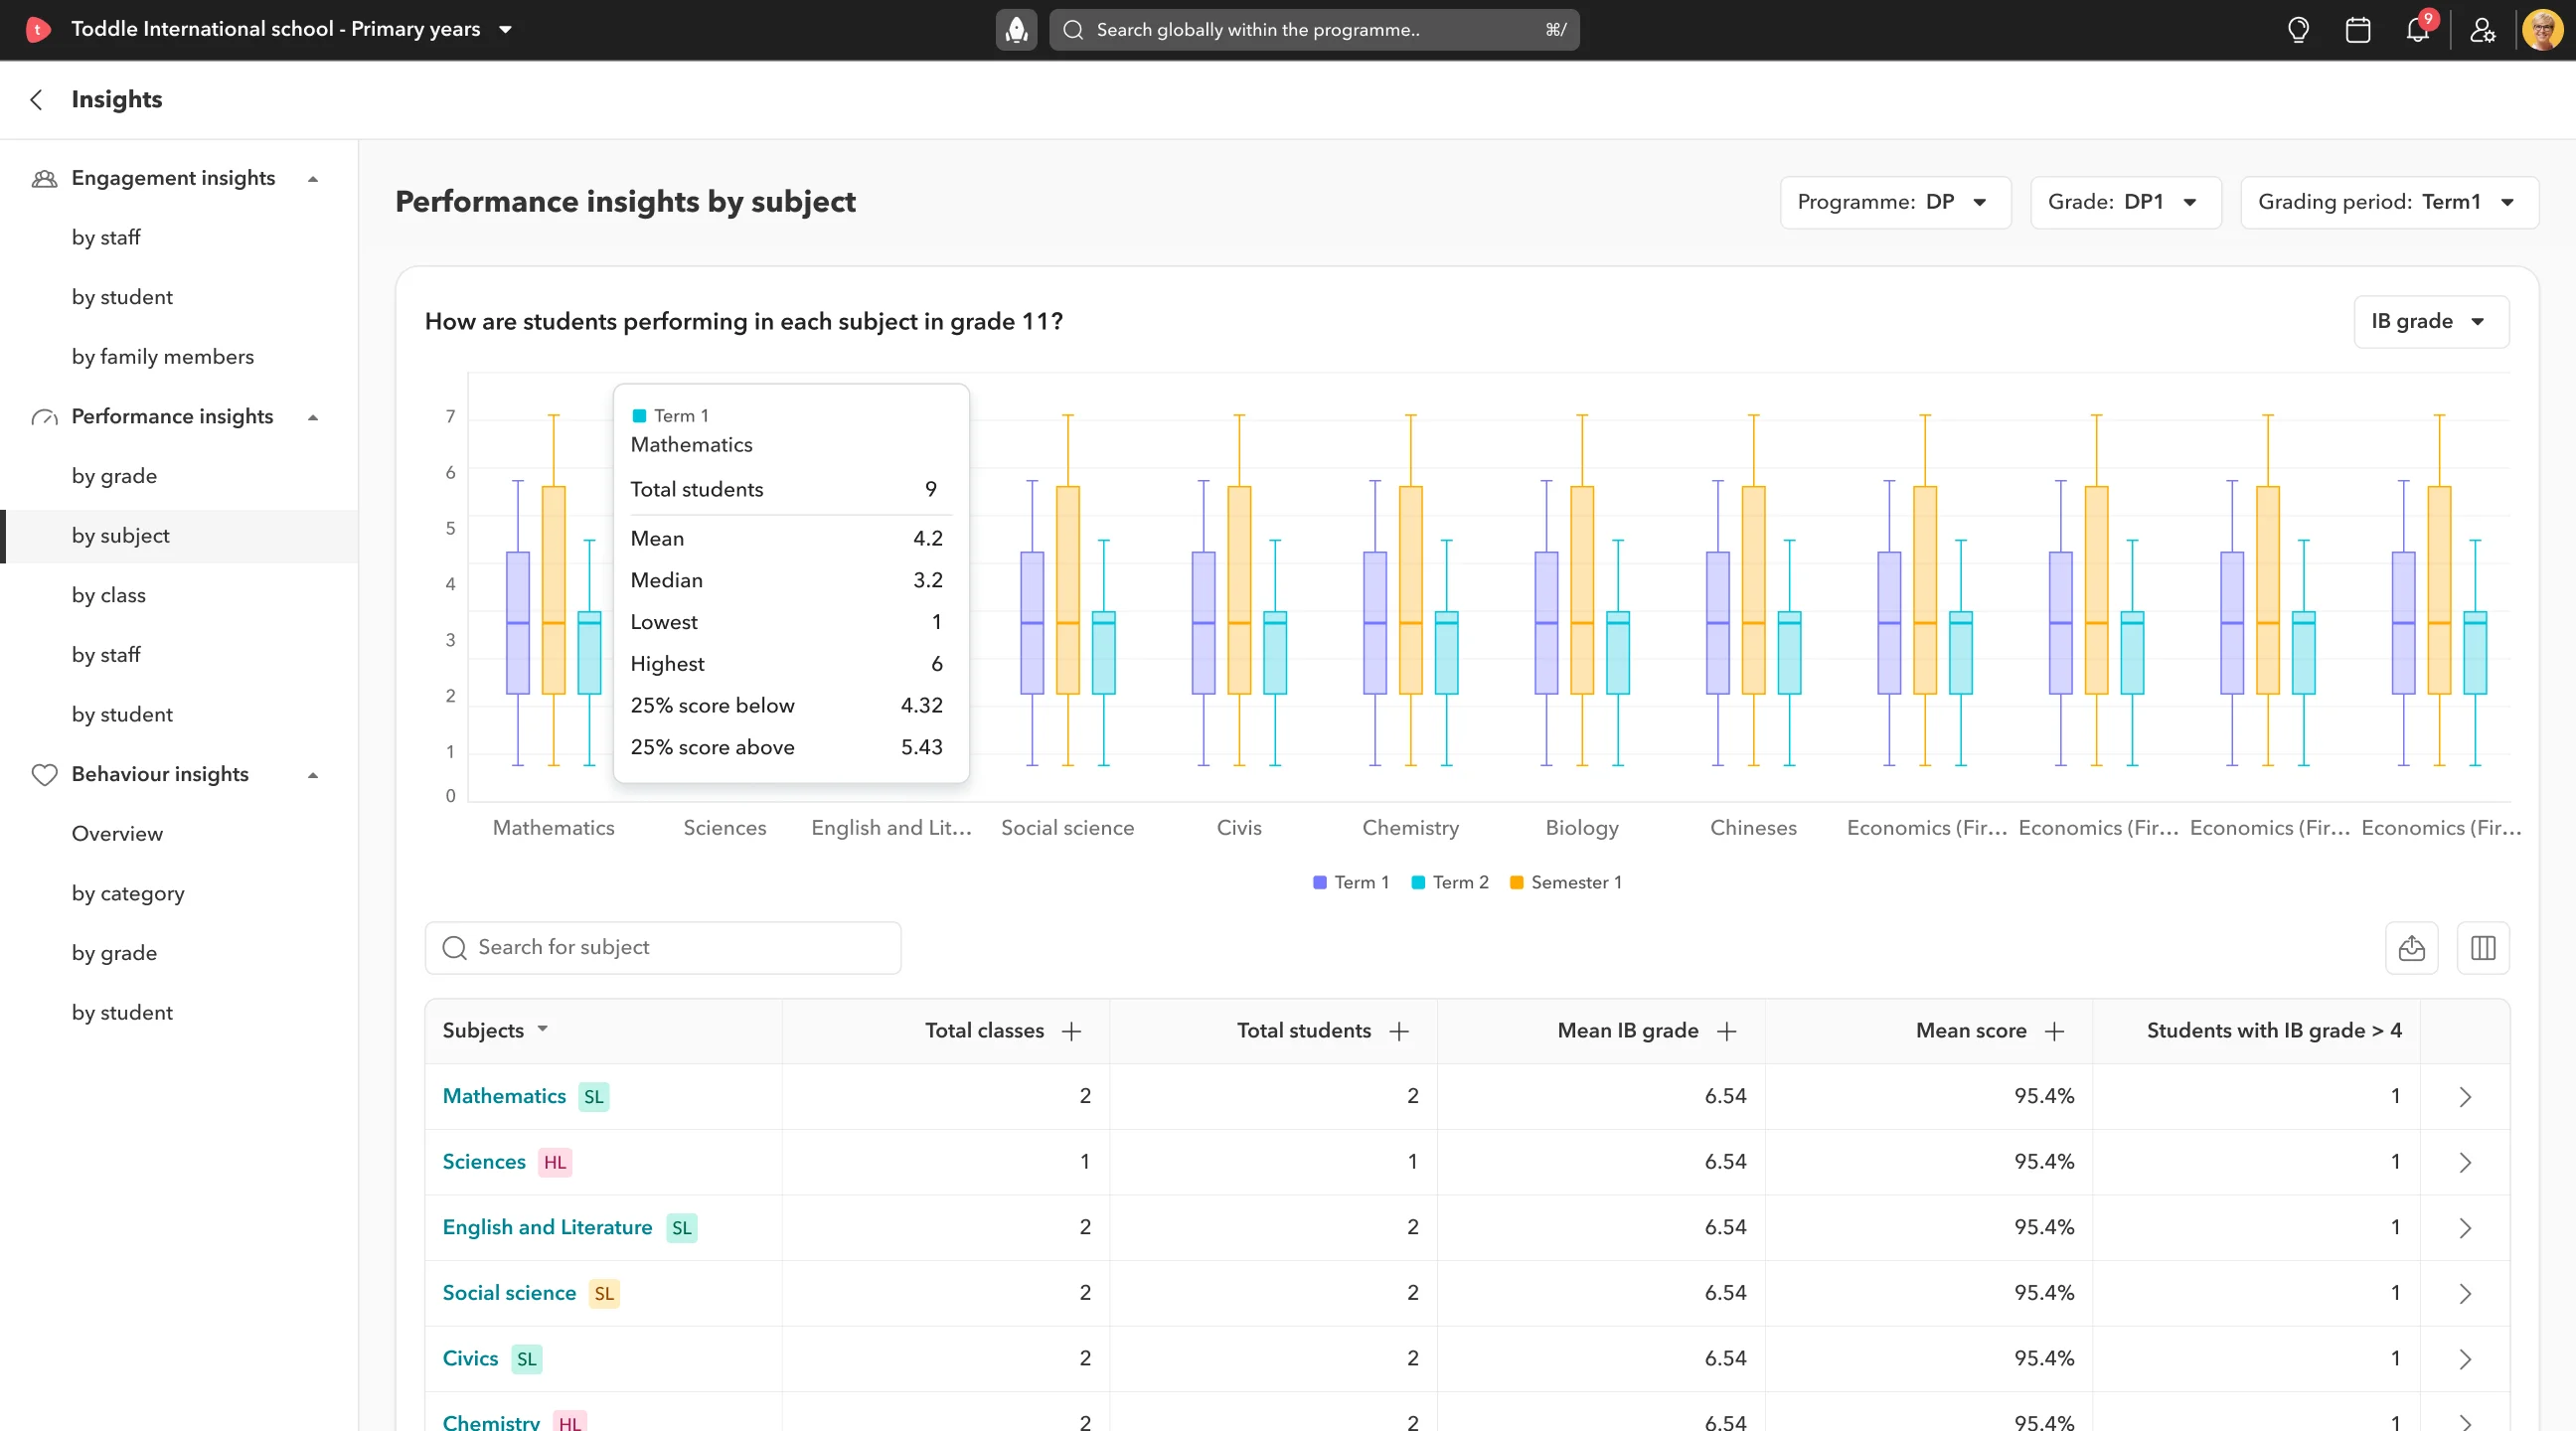Select by family members in sidebar
Image resolution: width=2576 pixels, height=1431 pixels.
point(163,357)
